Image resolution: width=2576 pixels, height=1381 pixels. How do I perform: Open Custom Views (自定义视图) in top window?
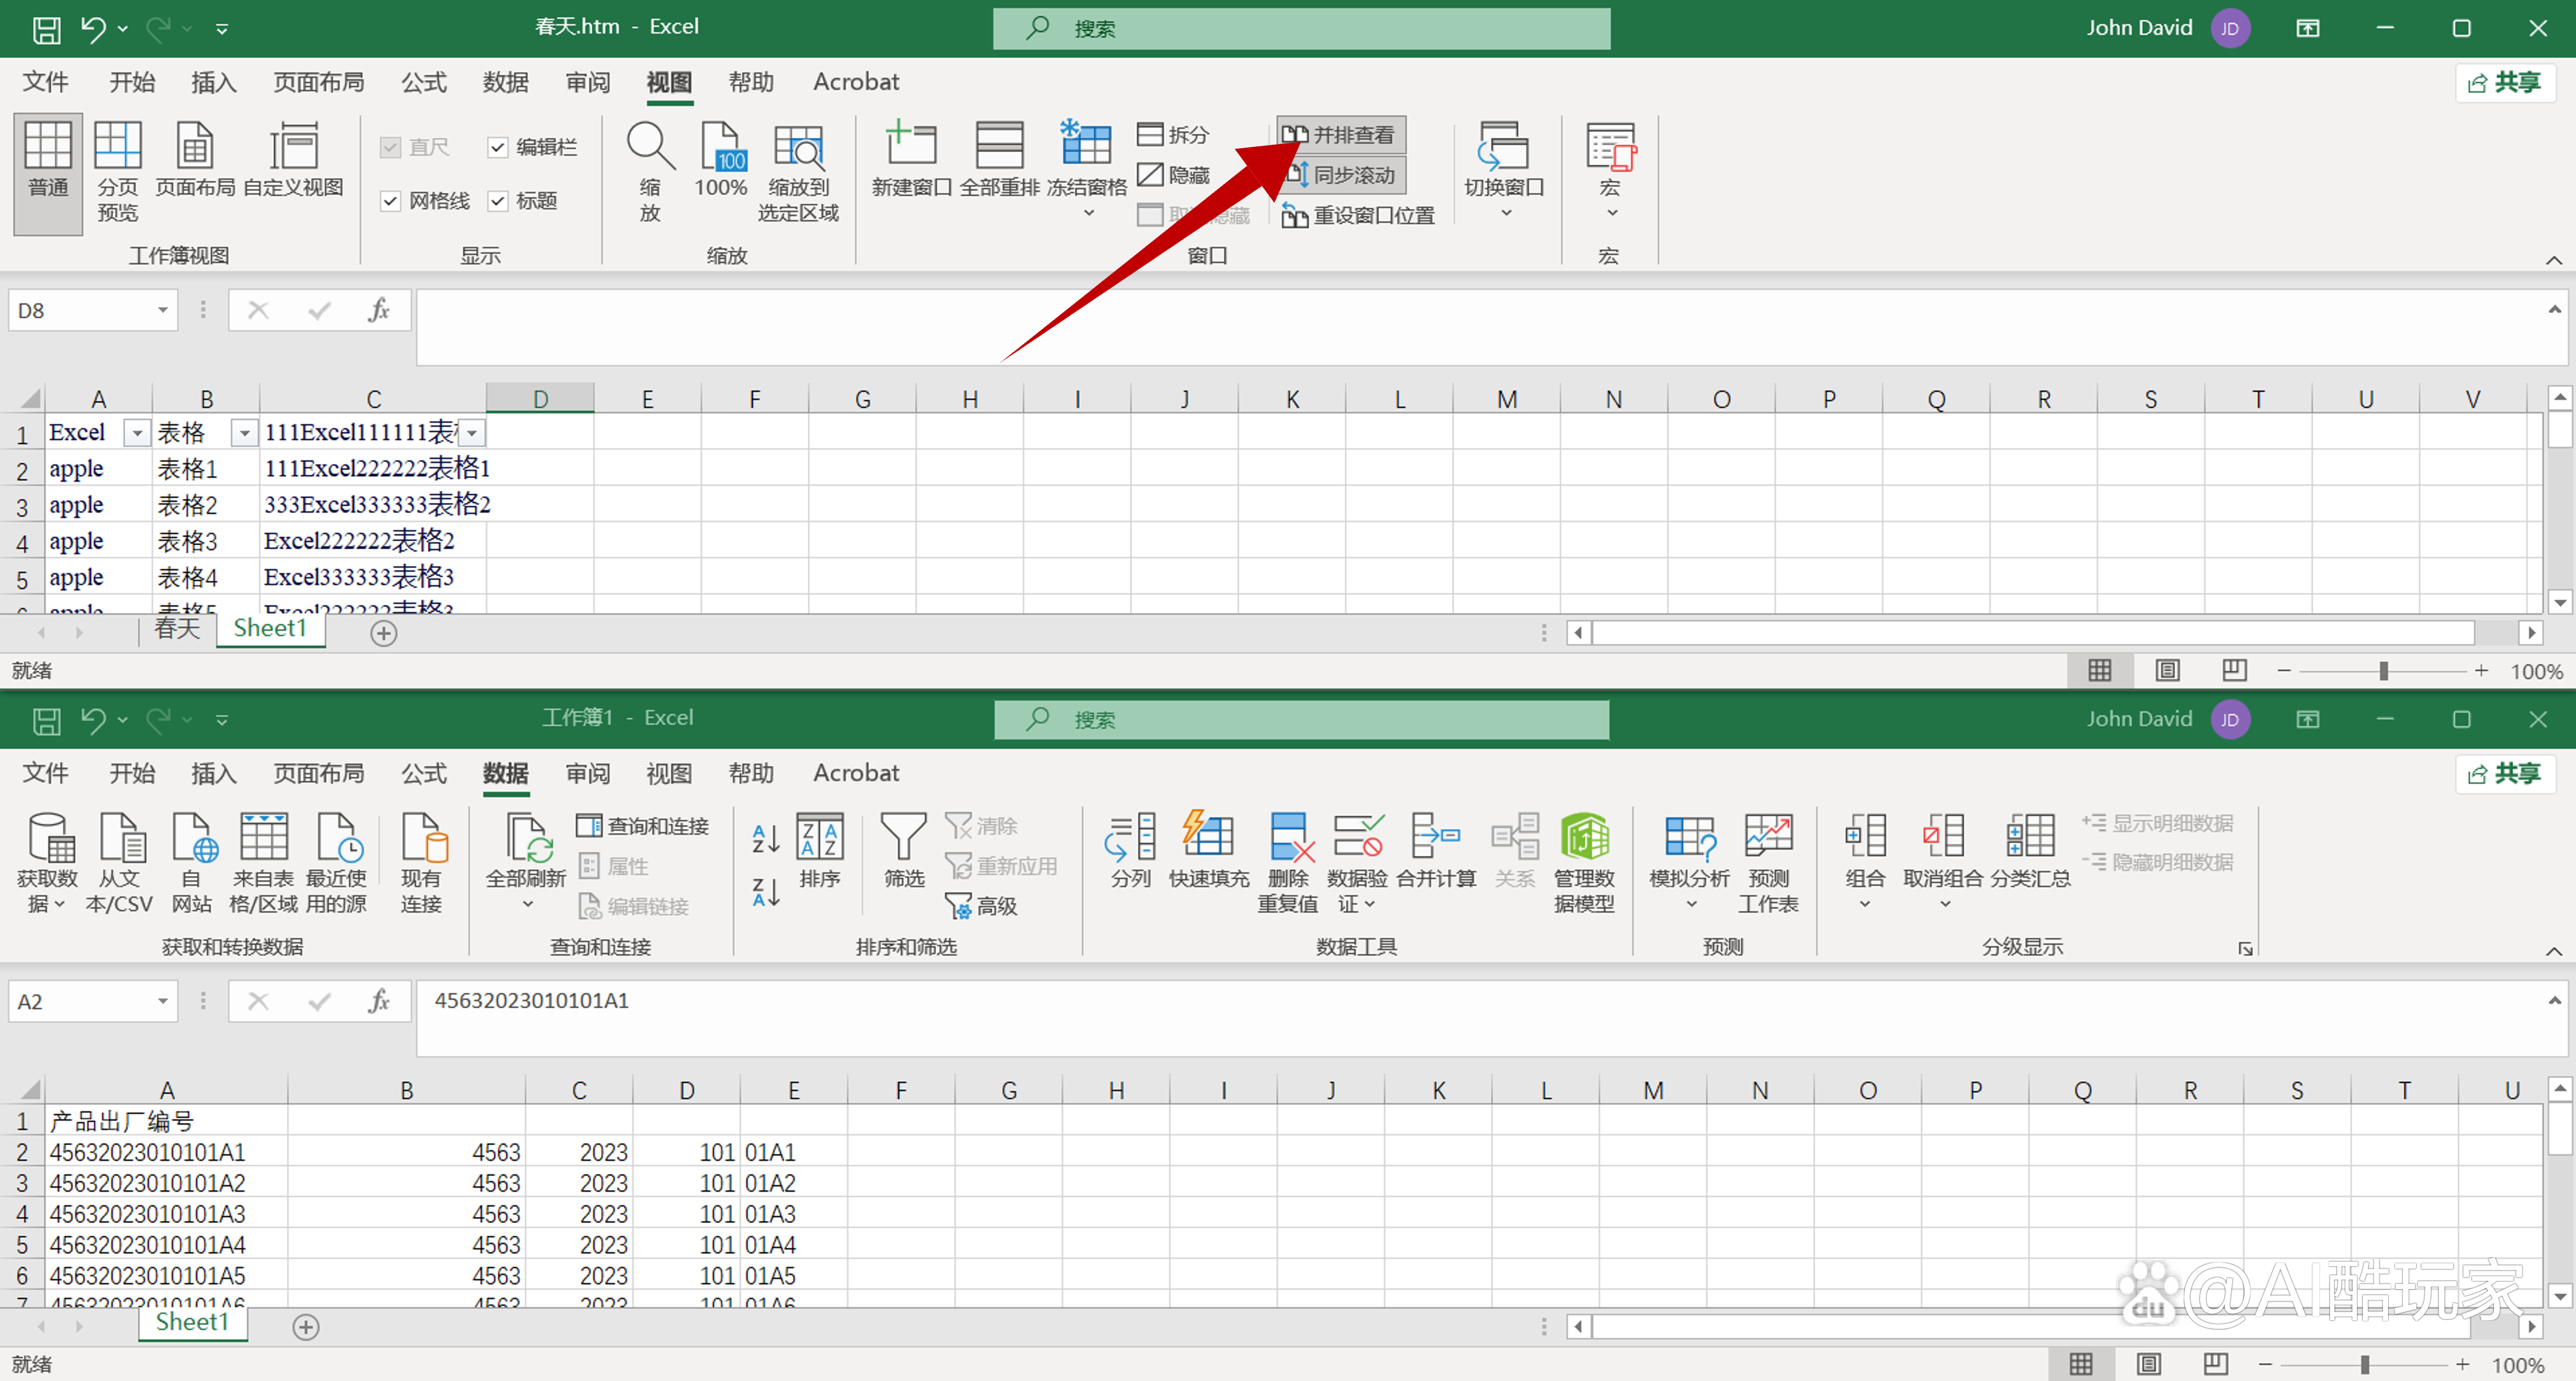pyautogui.click(x=293, y=160)
